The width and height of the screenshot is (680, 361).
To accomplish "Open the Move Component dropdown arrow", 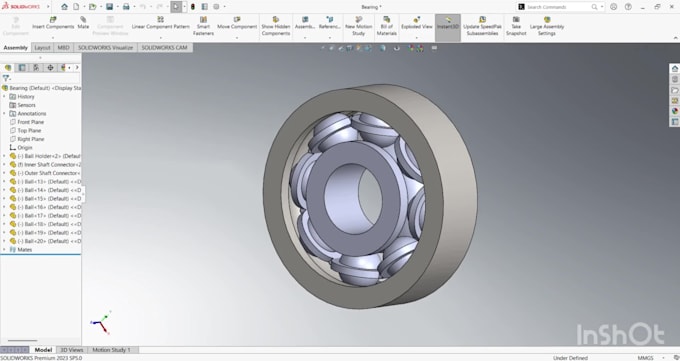I will (237, 38).
